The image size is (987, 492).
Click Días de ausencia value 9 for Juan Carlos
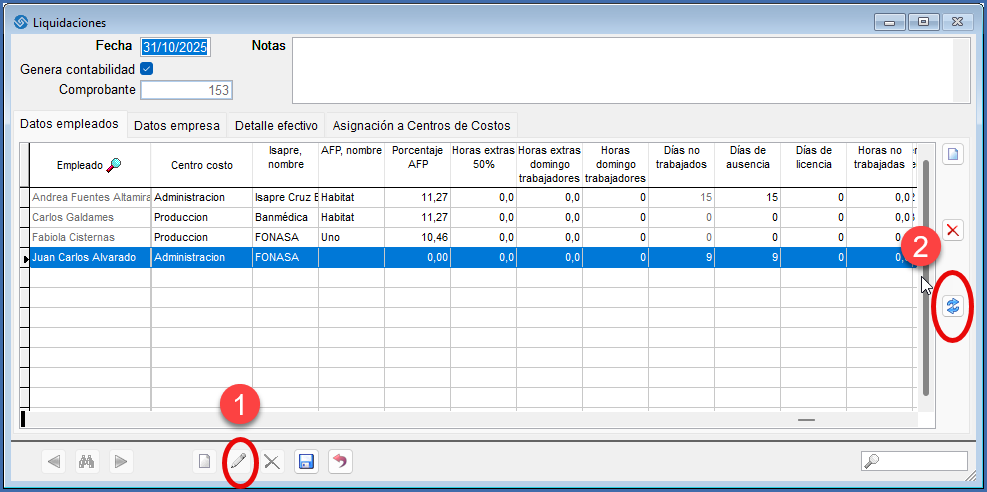[748, 257]
